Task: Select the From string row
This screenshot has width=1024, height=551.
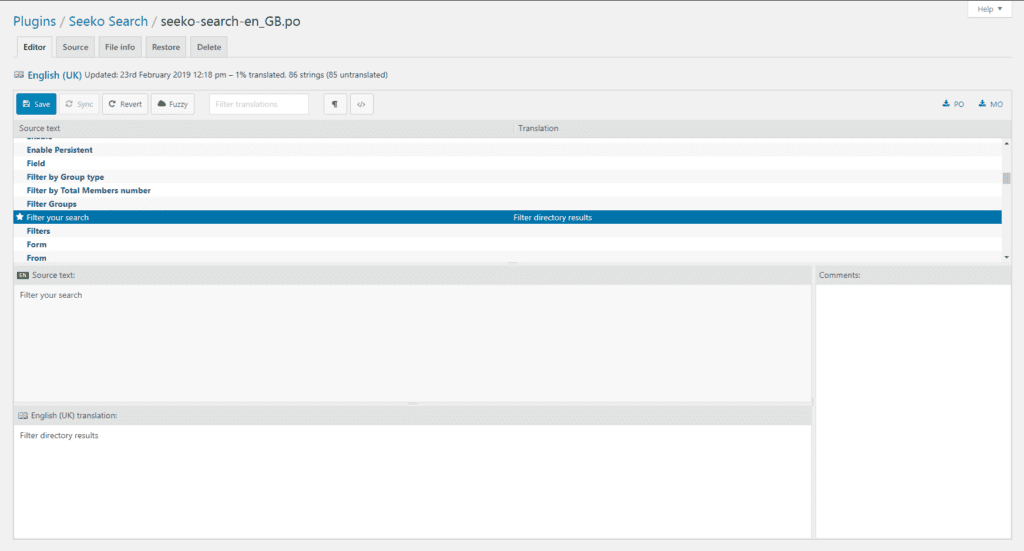Action: point(507,258)
